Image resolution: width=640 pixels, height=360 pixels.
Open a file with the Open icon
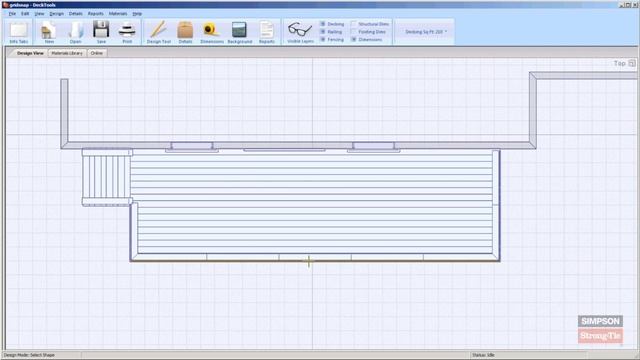(x=76, y=31)
